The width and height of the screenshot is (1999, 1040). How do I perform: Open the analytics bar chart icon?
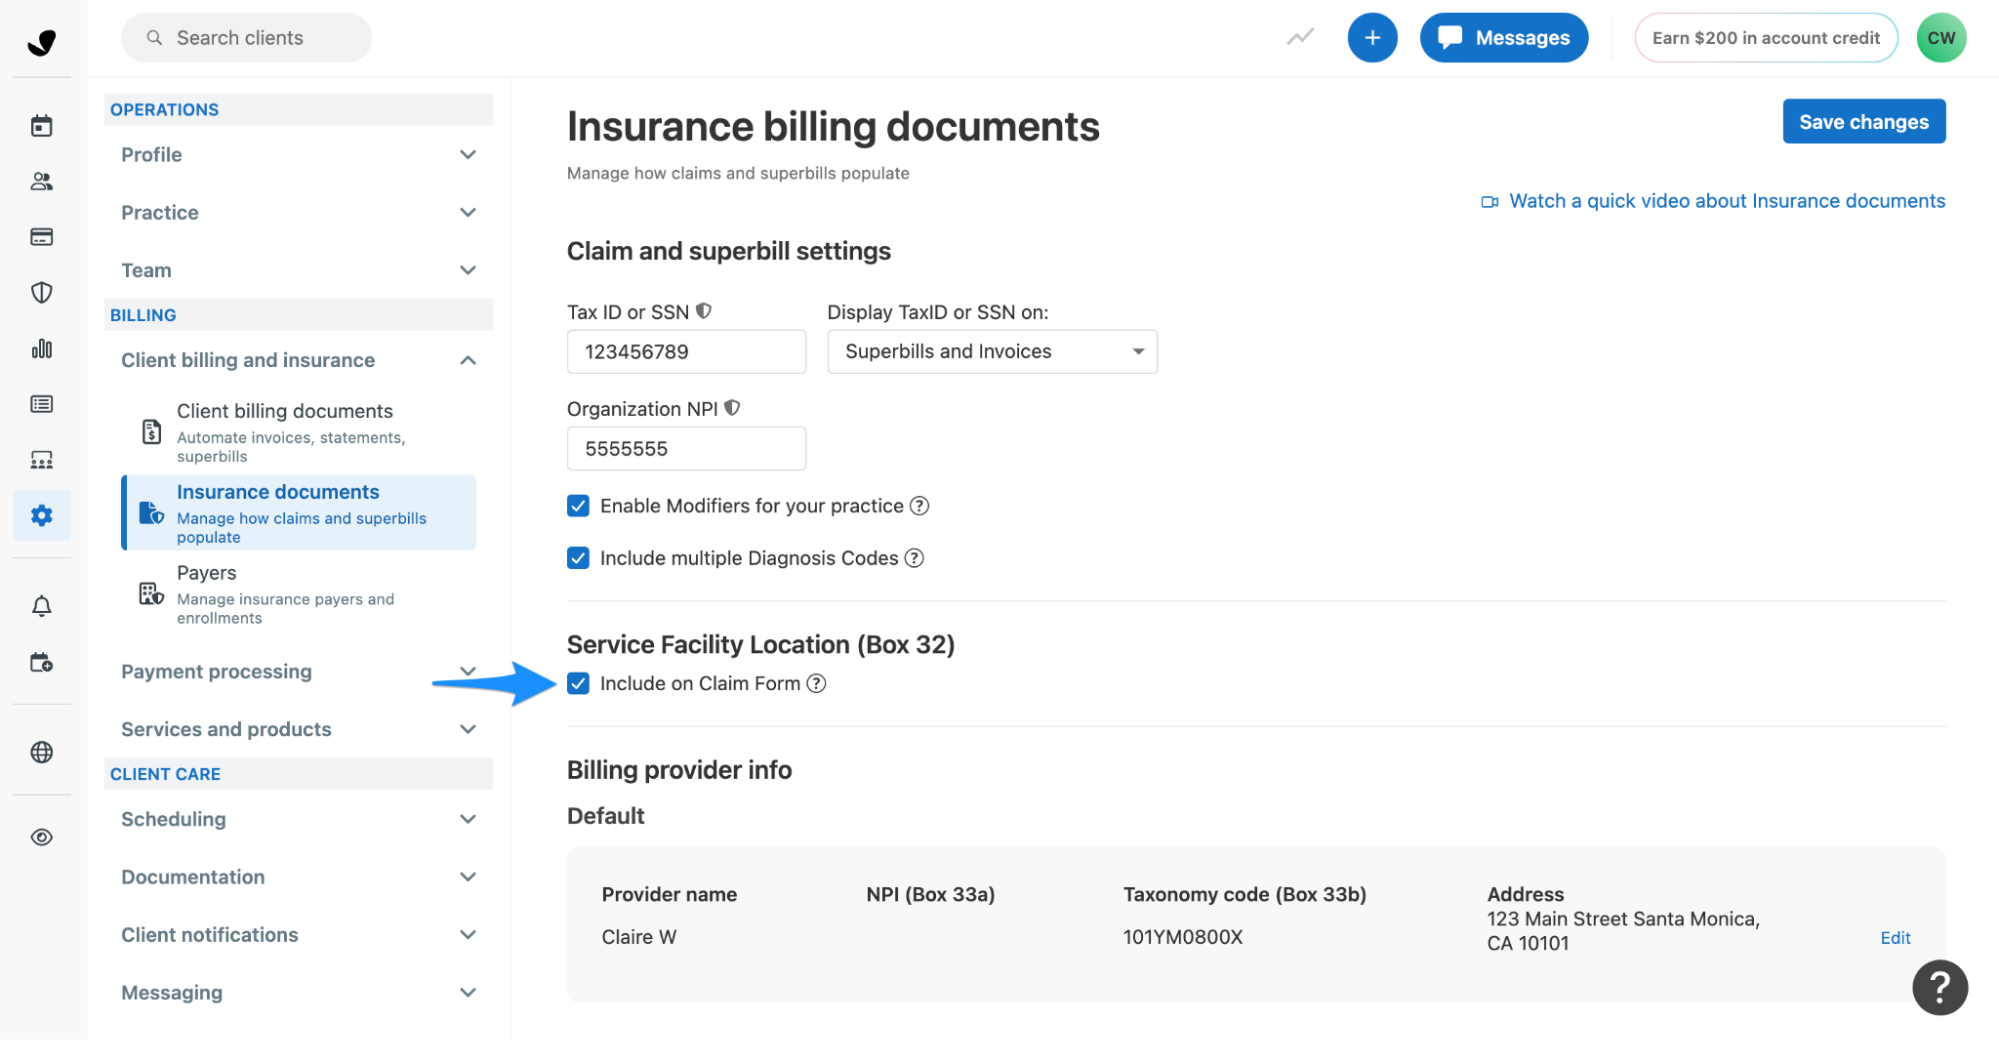(41, 348)
